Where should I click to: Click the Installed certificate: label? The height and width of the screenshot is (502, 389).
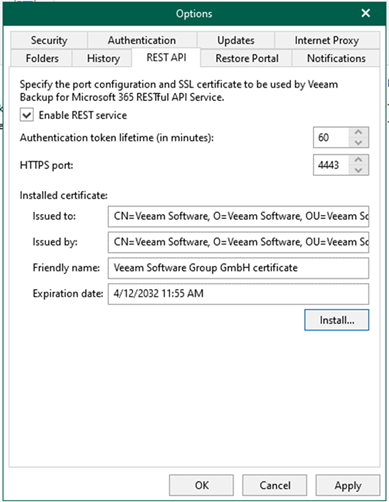point(64,195)
